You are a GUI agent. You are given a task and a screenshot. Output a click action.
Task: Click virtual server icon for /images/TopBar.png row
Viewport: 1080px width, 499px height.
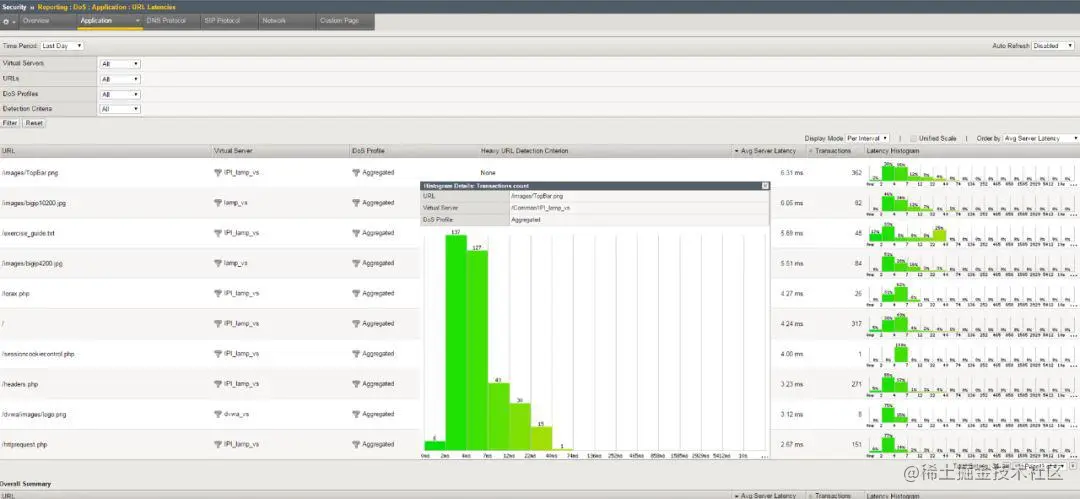click(x=218, y=172)
